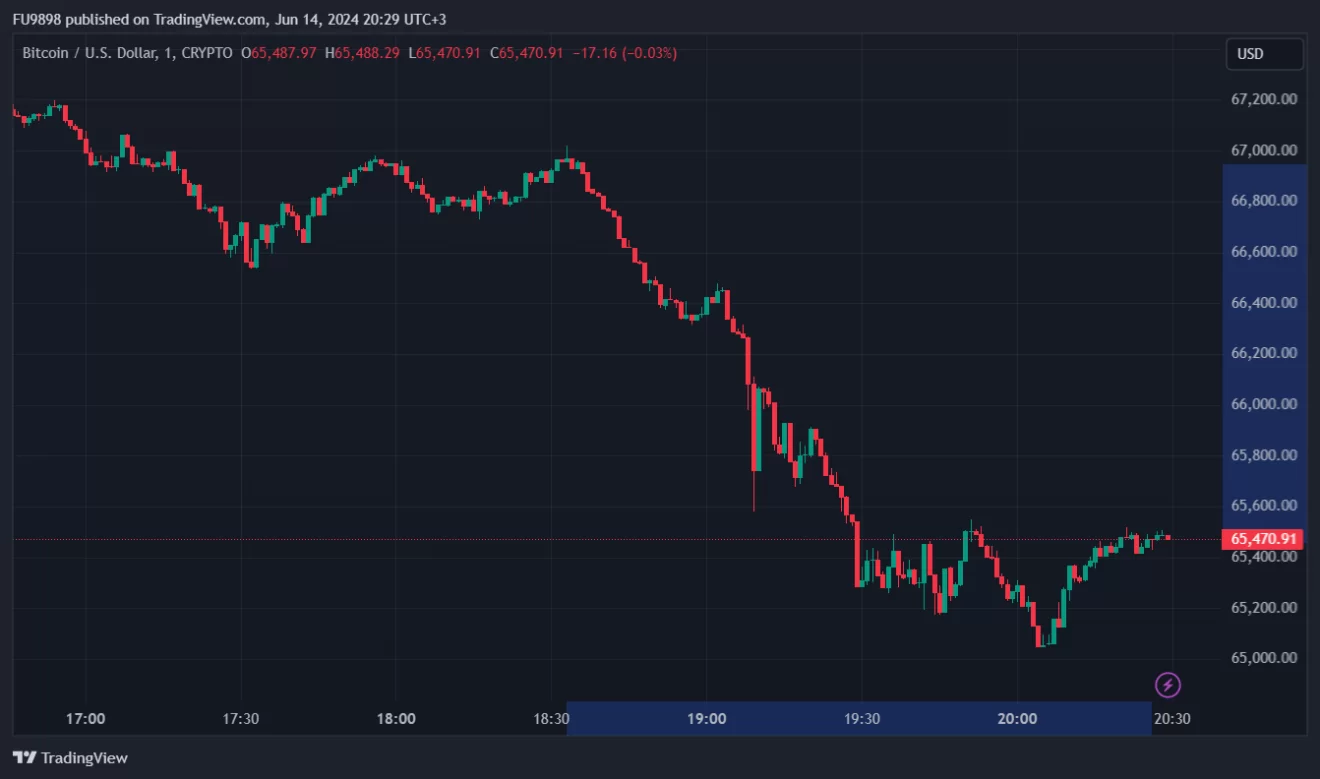Click the 19:00 time axis label
This screenshot has width=1320, height=779.
[x=706, y=718]
